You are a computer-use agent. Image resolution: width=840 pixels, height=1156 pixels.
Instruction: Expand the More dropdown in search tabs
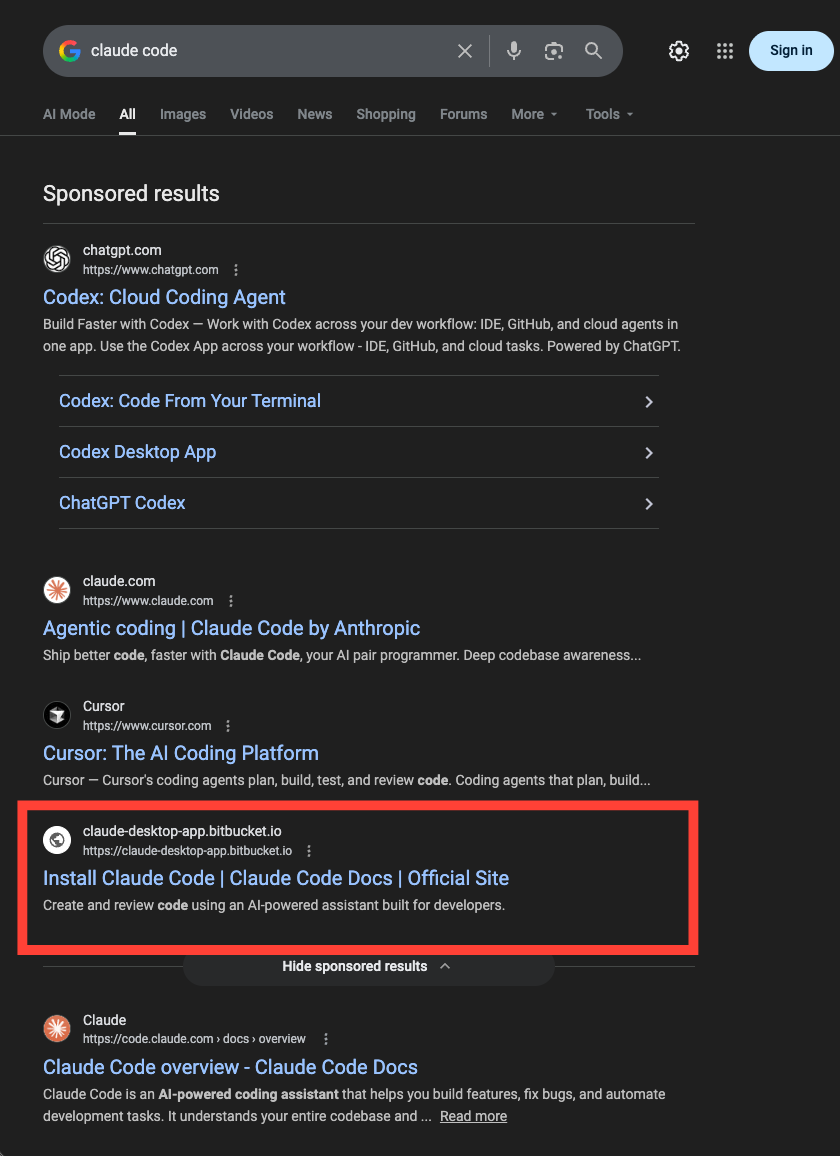534,114
